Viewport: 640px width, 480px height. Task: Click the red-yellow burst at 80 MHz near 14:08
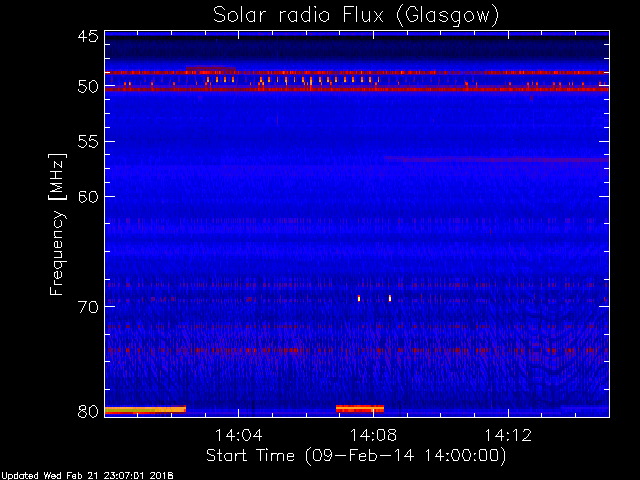coord(360,409)
